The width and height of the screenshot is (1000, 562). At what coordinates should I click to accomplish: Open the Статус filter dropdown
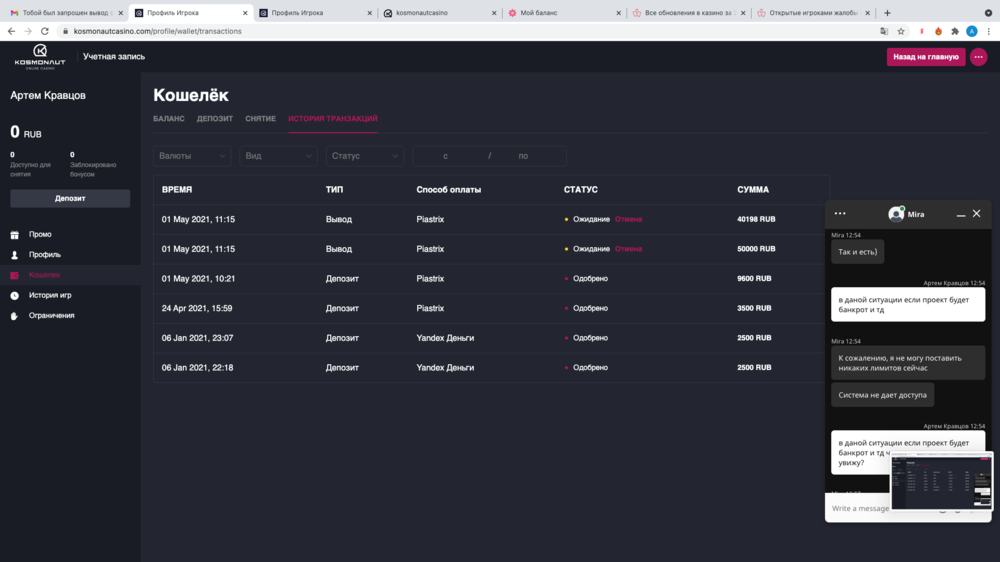pos(364,156)
